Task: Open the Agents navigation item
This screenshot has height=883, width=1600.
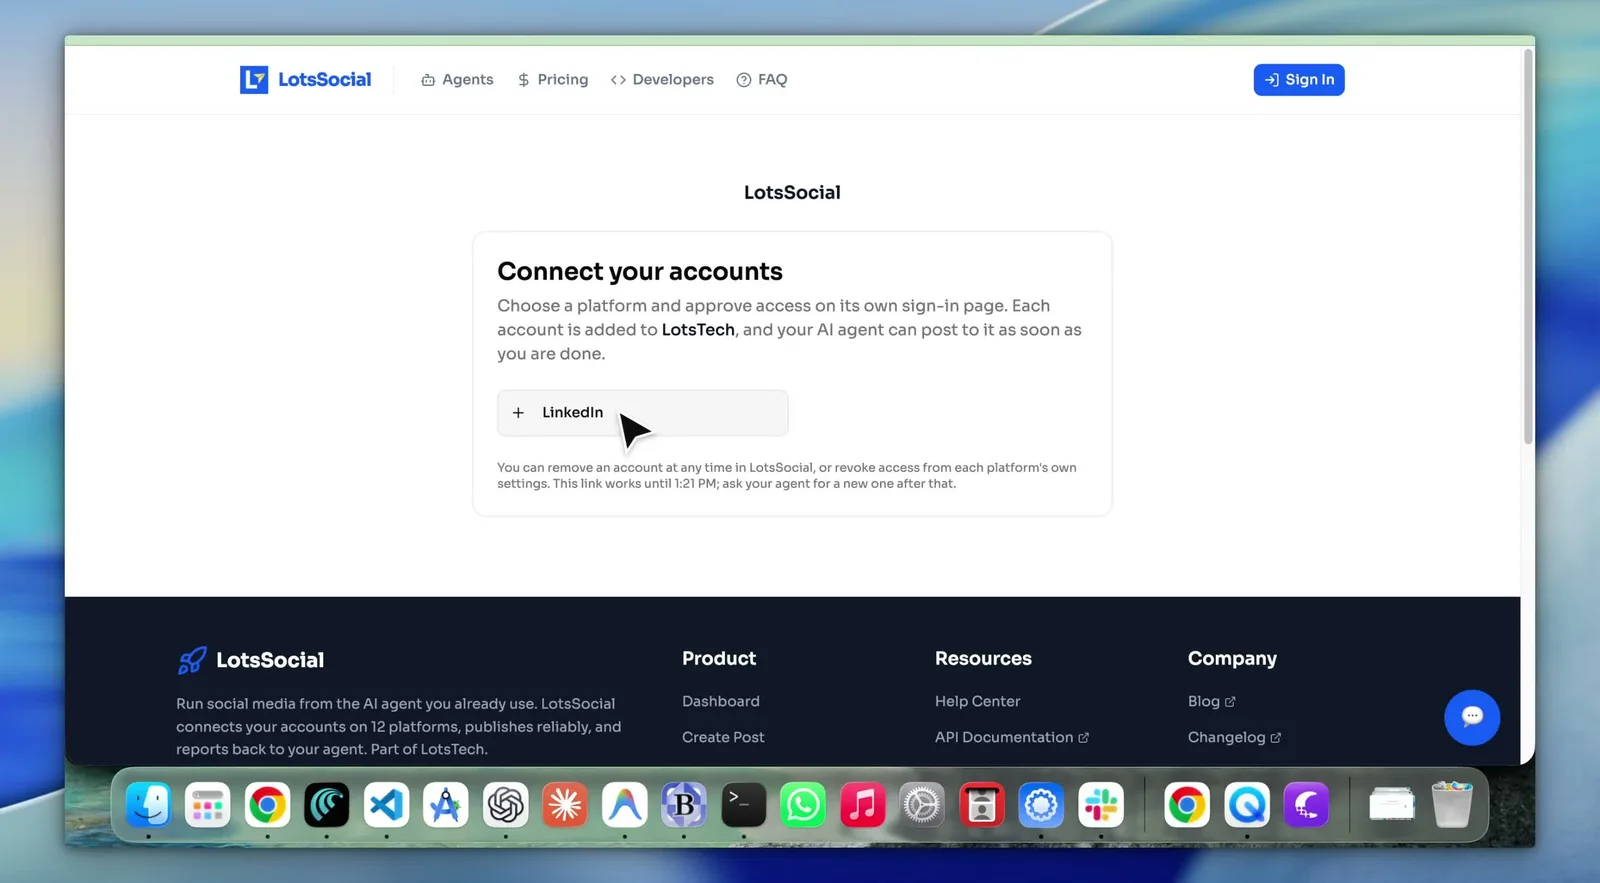Action: click(457, 80)
